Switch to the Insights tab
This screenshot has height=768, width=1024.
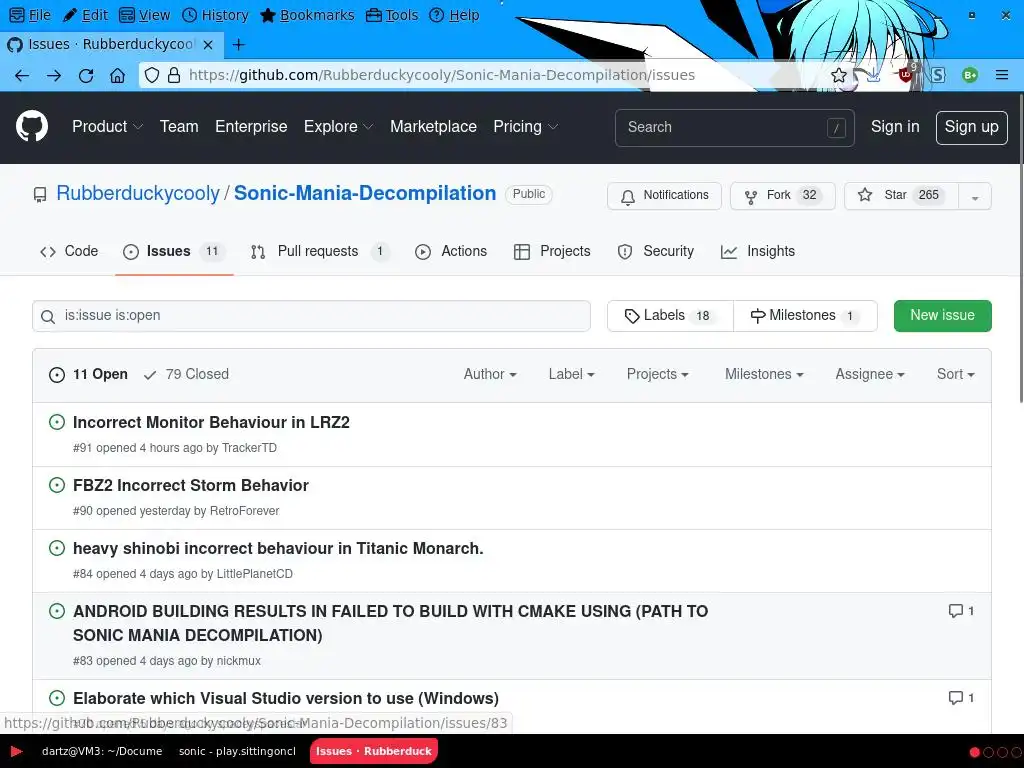pyautogui.click(x=758, y=251)
